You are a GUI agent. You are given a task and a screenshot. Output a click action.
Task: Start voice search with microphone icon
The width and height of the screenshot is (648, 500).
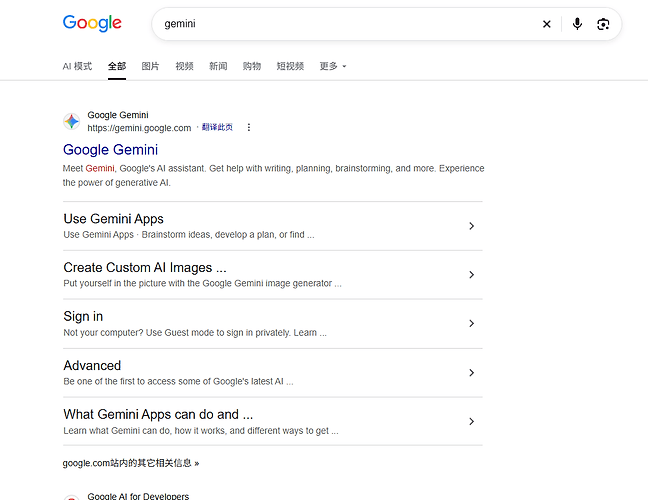(x=577, y=24)
